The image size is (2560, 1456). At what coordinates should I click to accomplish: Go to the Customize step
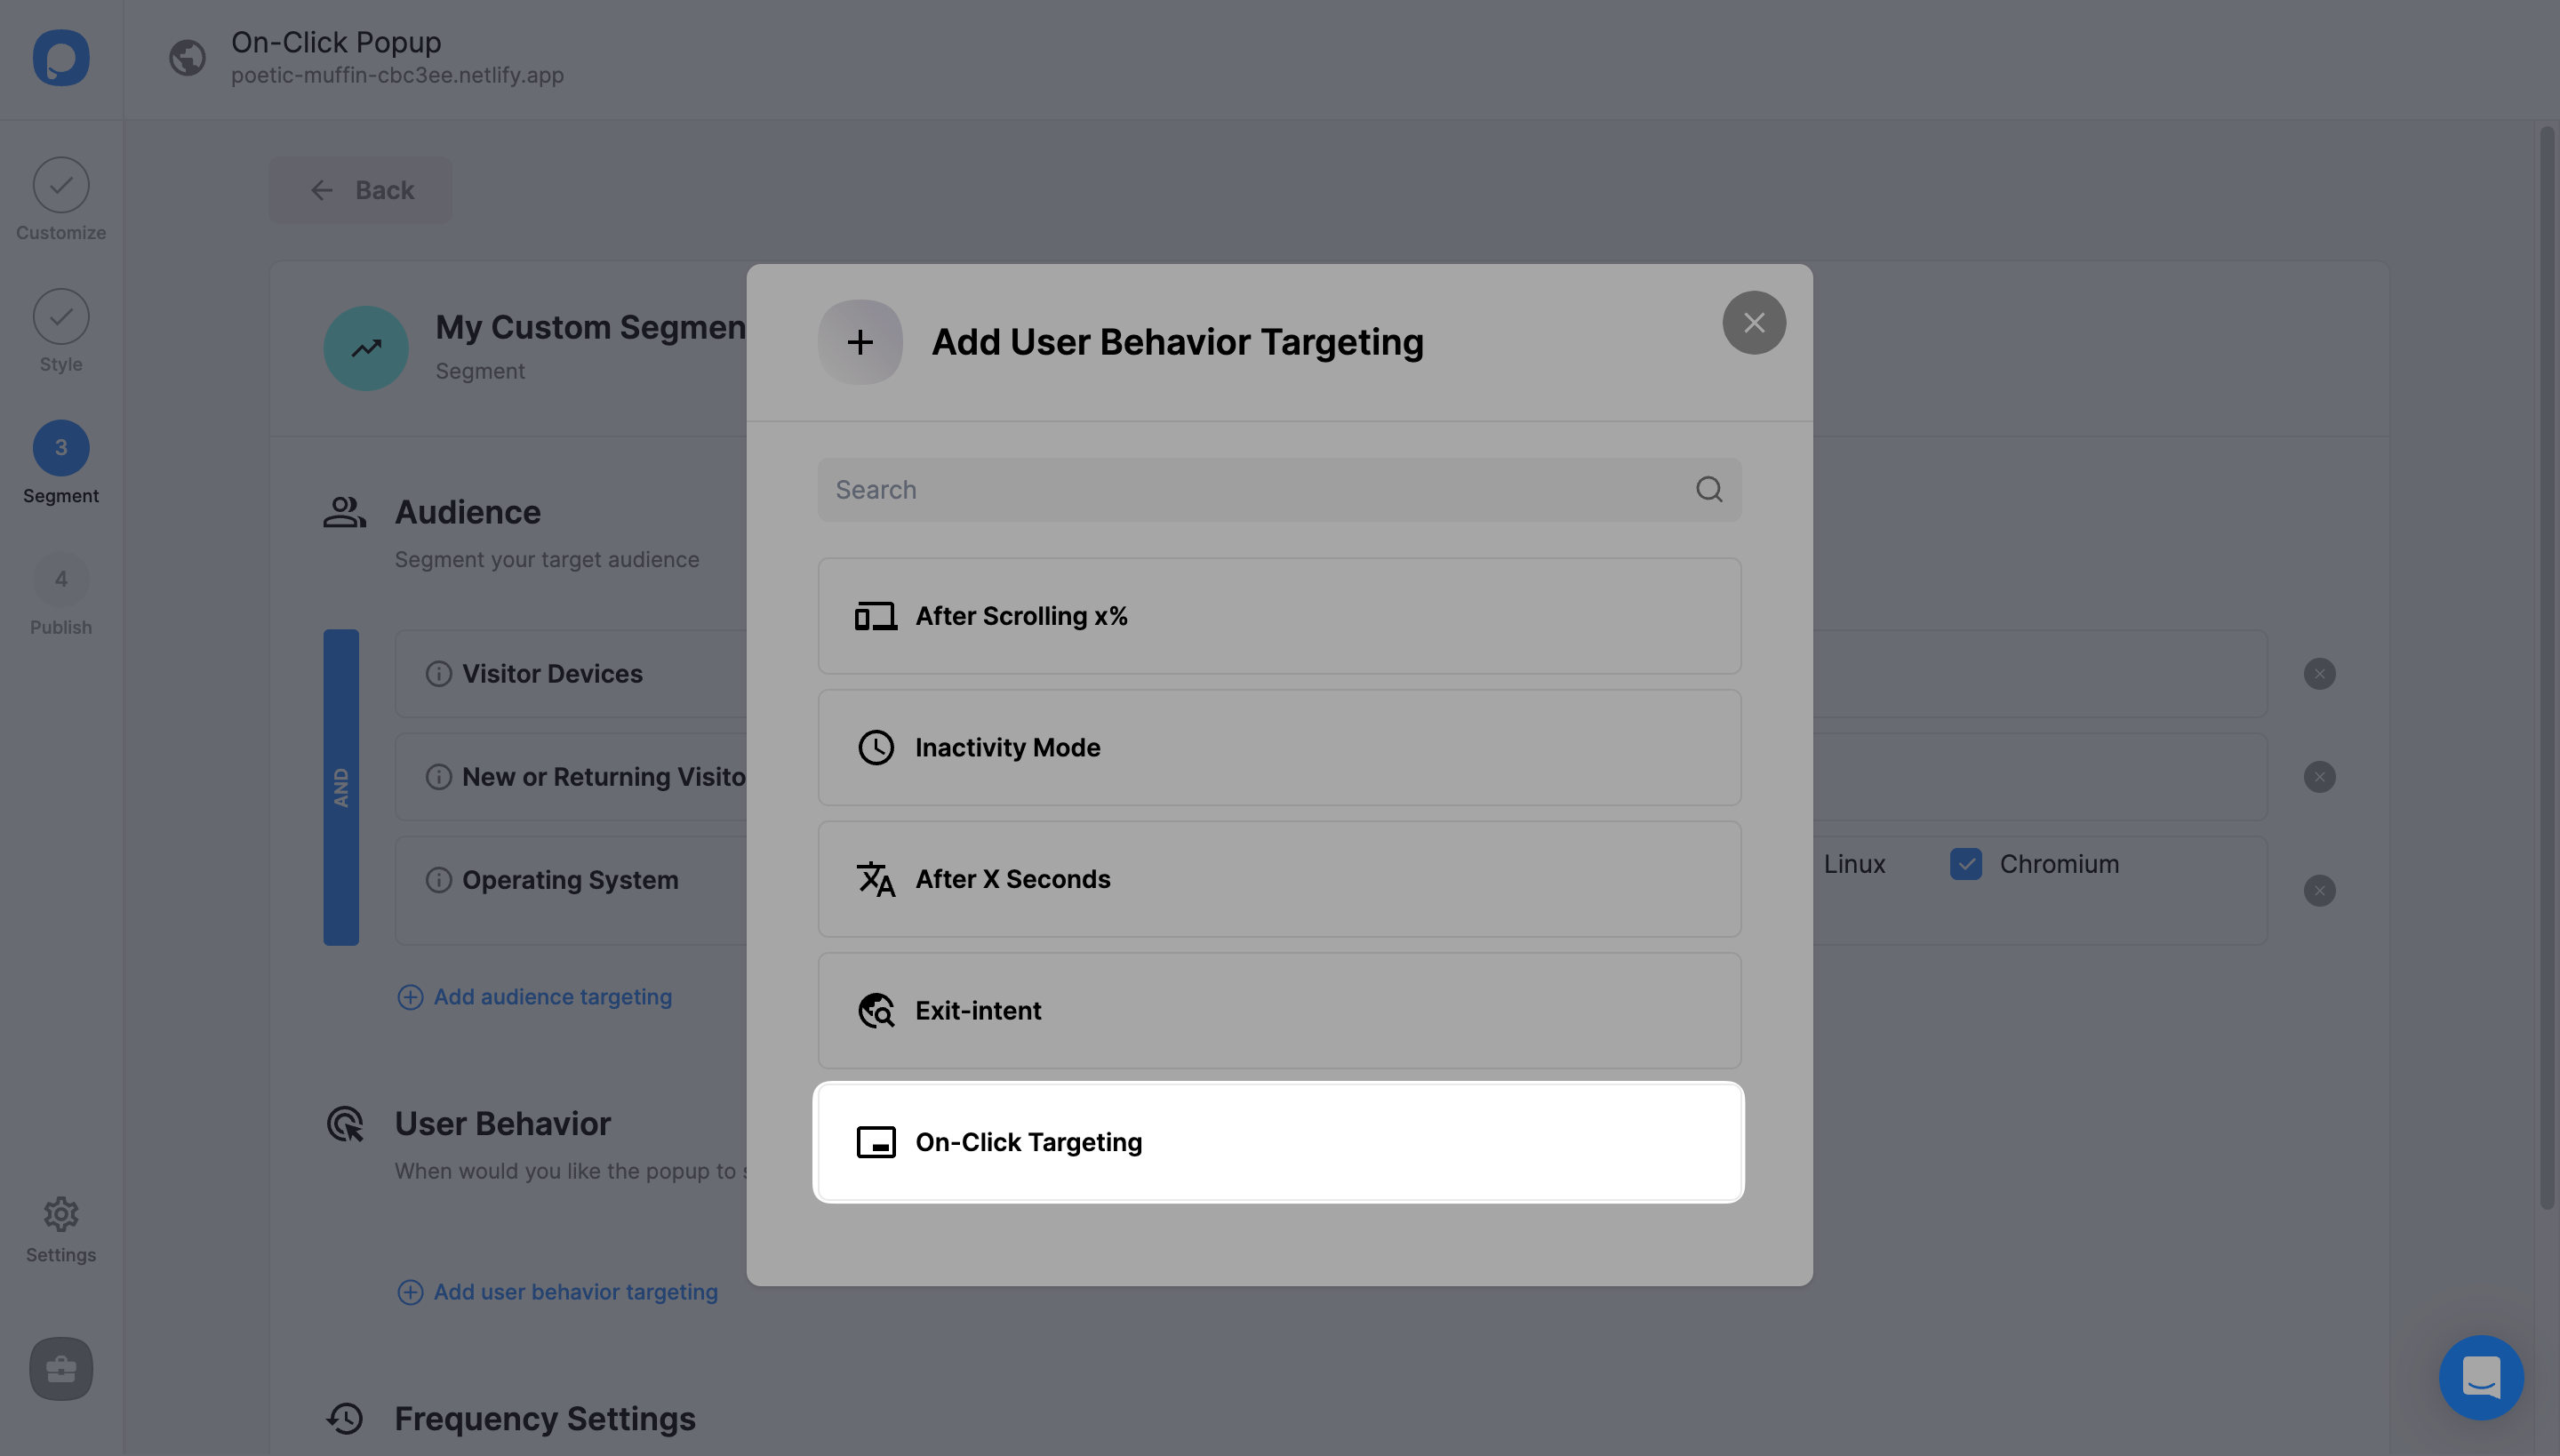coord(61,186)
